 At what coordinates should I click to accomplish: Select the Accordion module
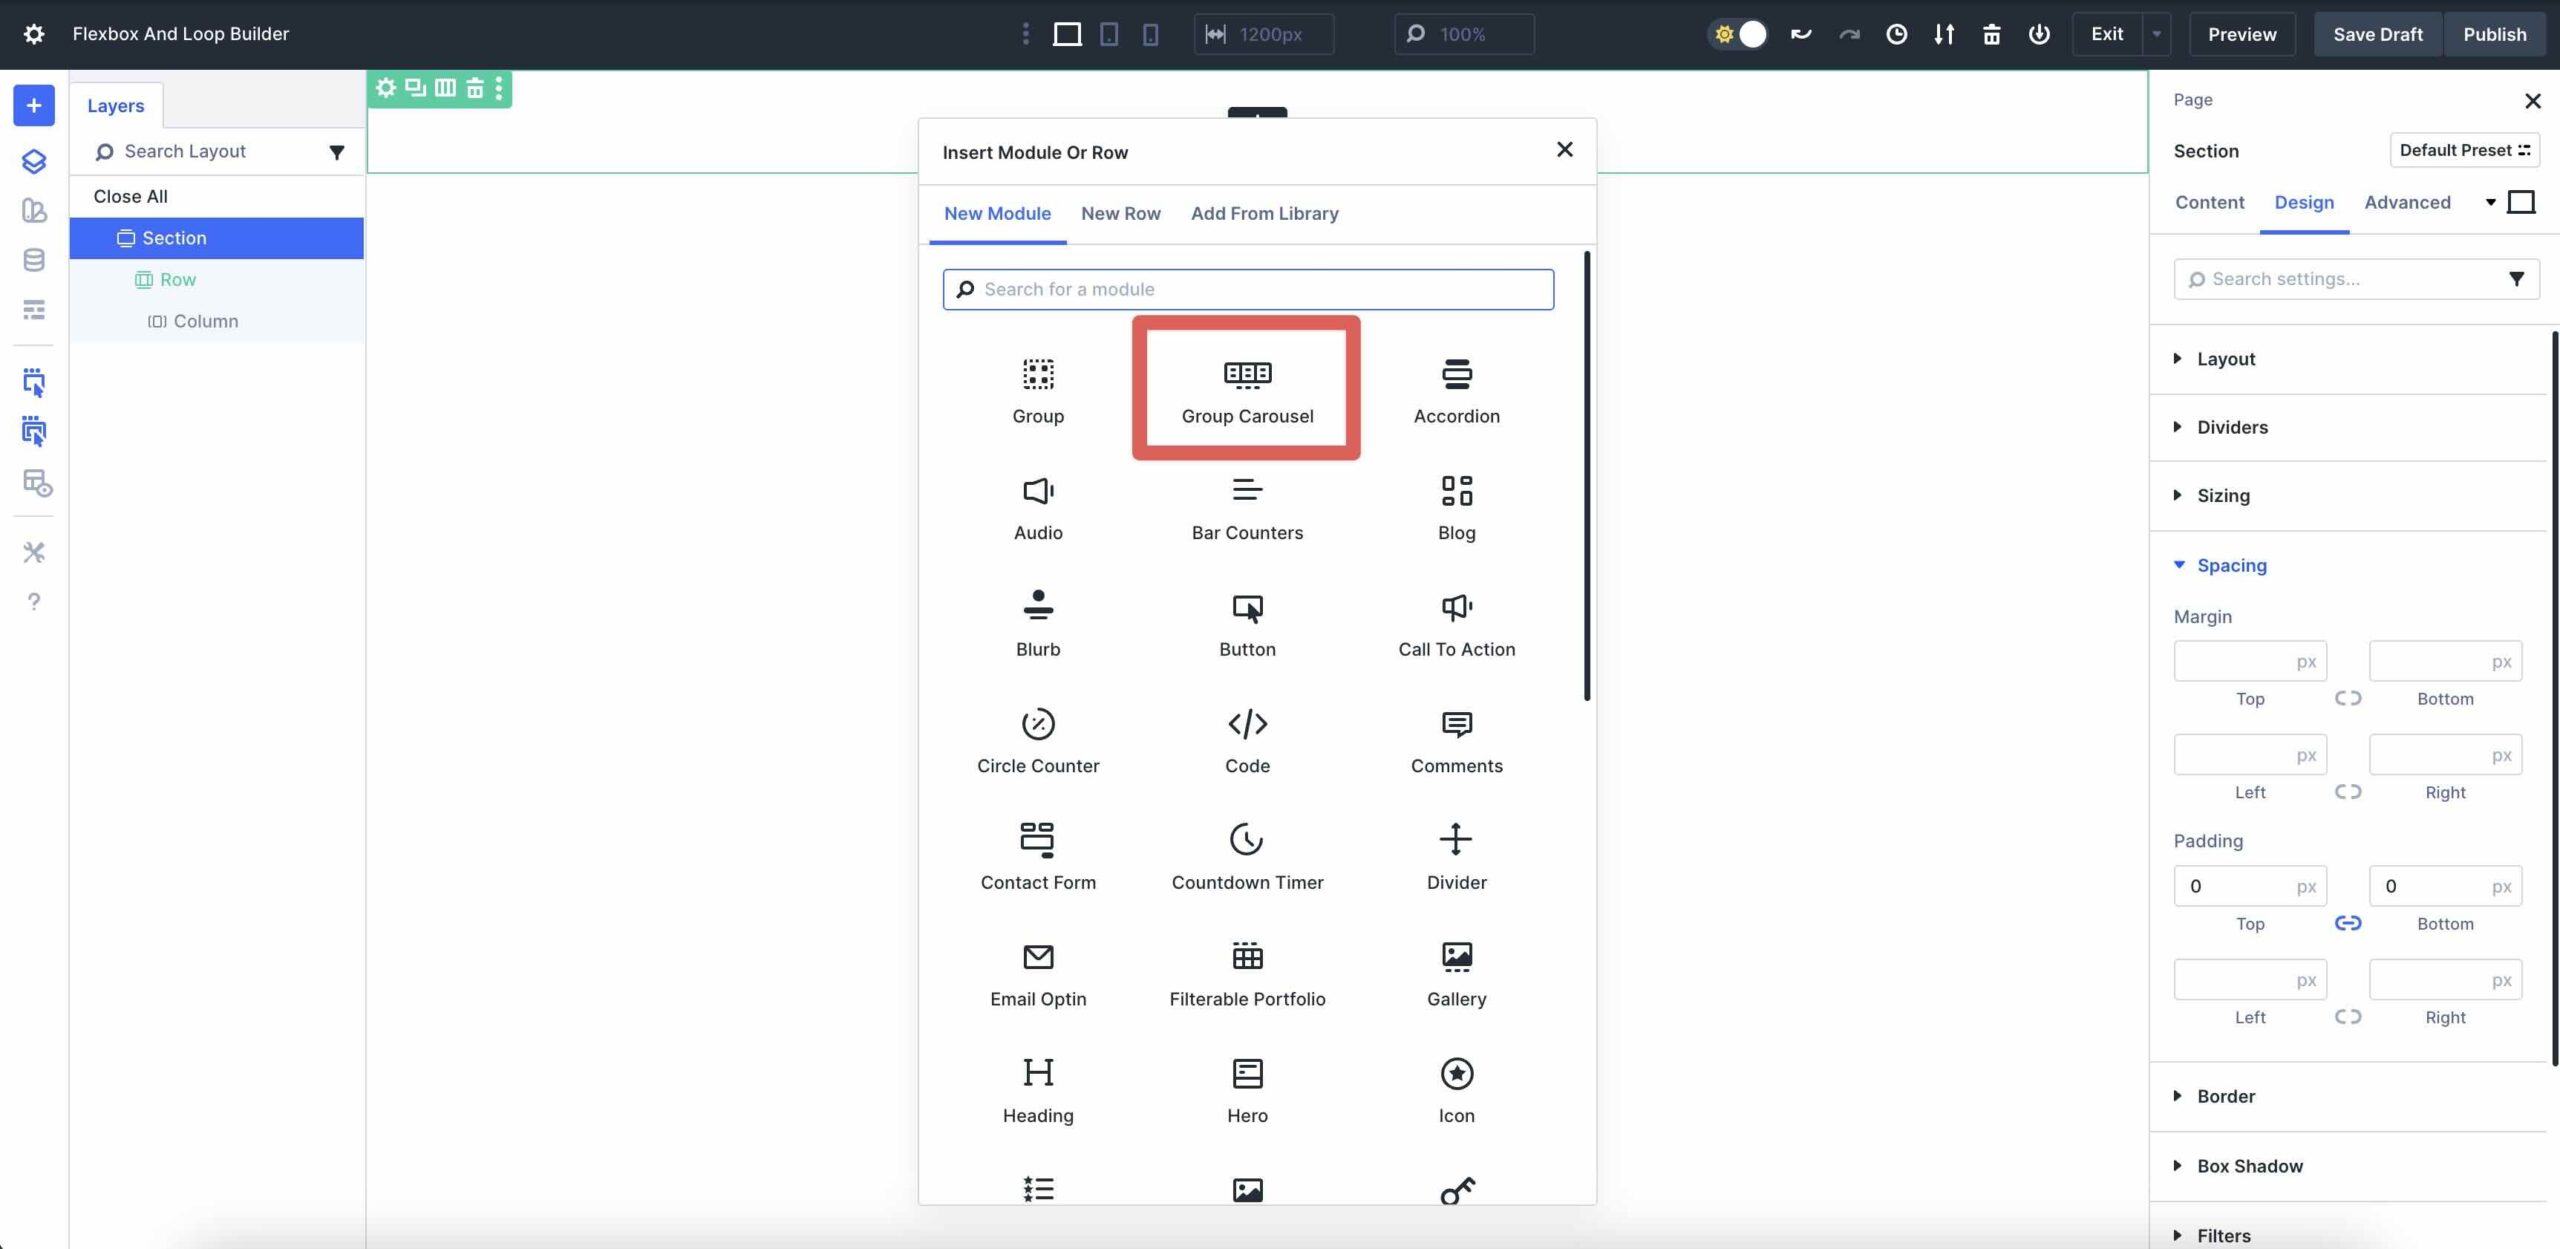tap(1456, 389)
